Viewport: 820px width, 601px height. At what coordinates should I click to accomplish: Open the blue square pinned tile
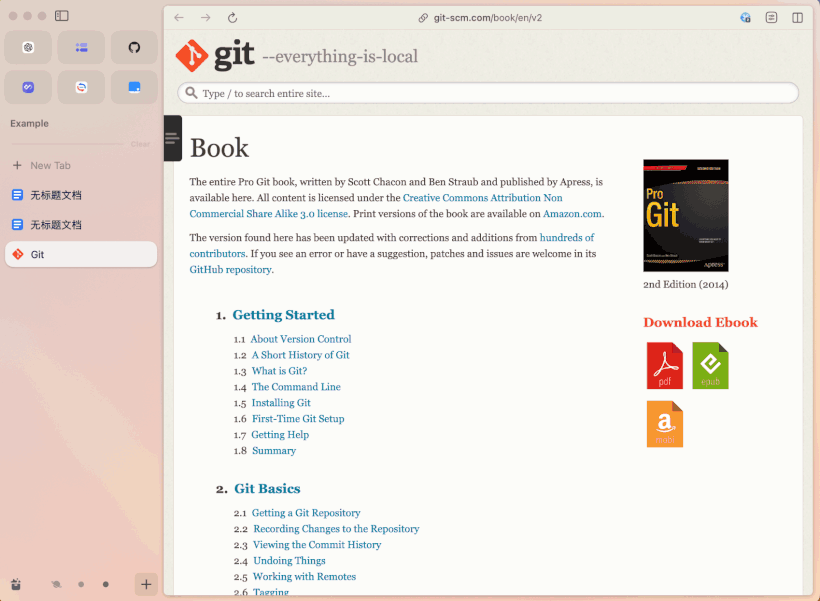pyautogui.click(x=134, y=87)
